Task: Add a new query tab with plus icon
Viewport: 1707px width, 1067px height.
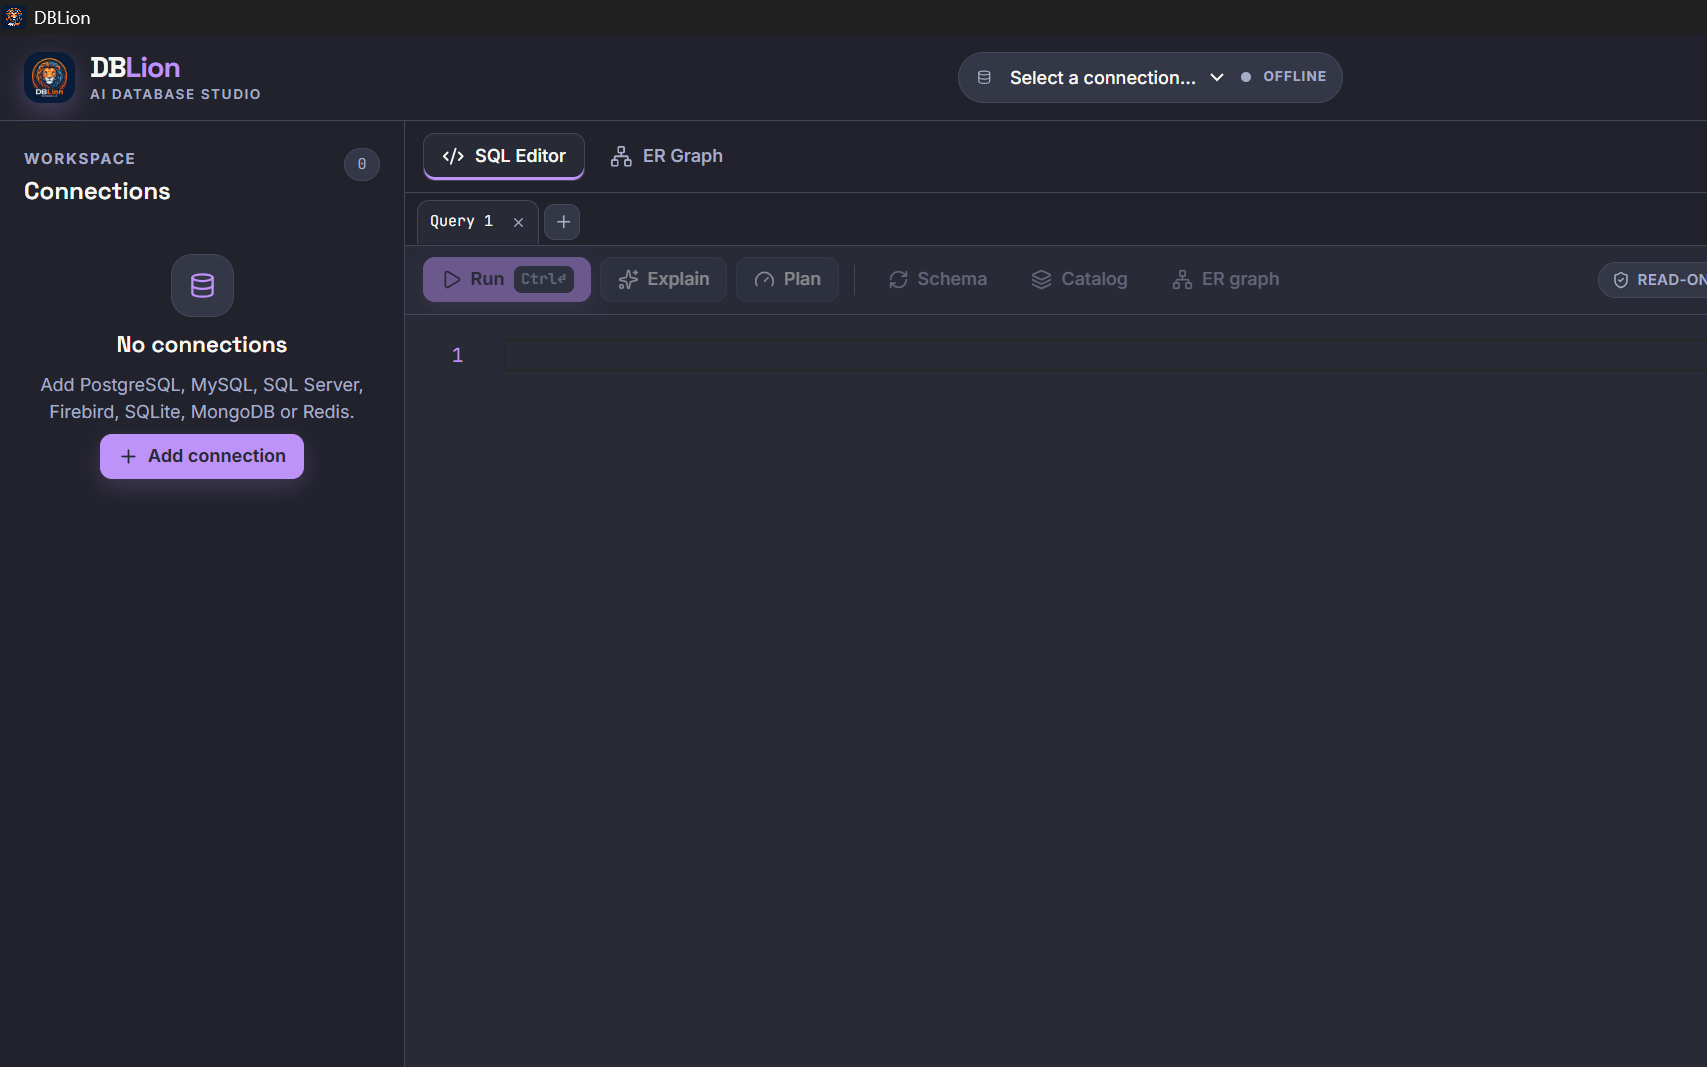Action: point(563,222)
